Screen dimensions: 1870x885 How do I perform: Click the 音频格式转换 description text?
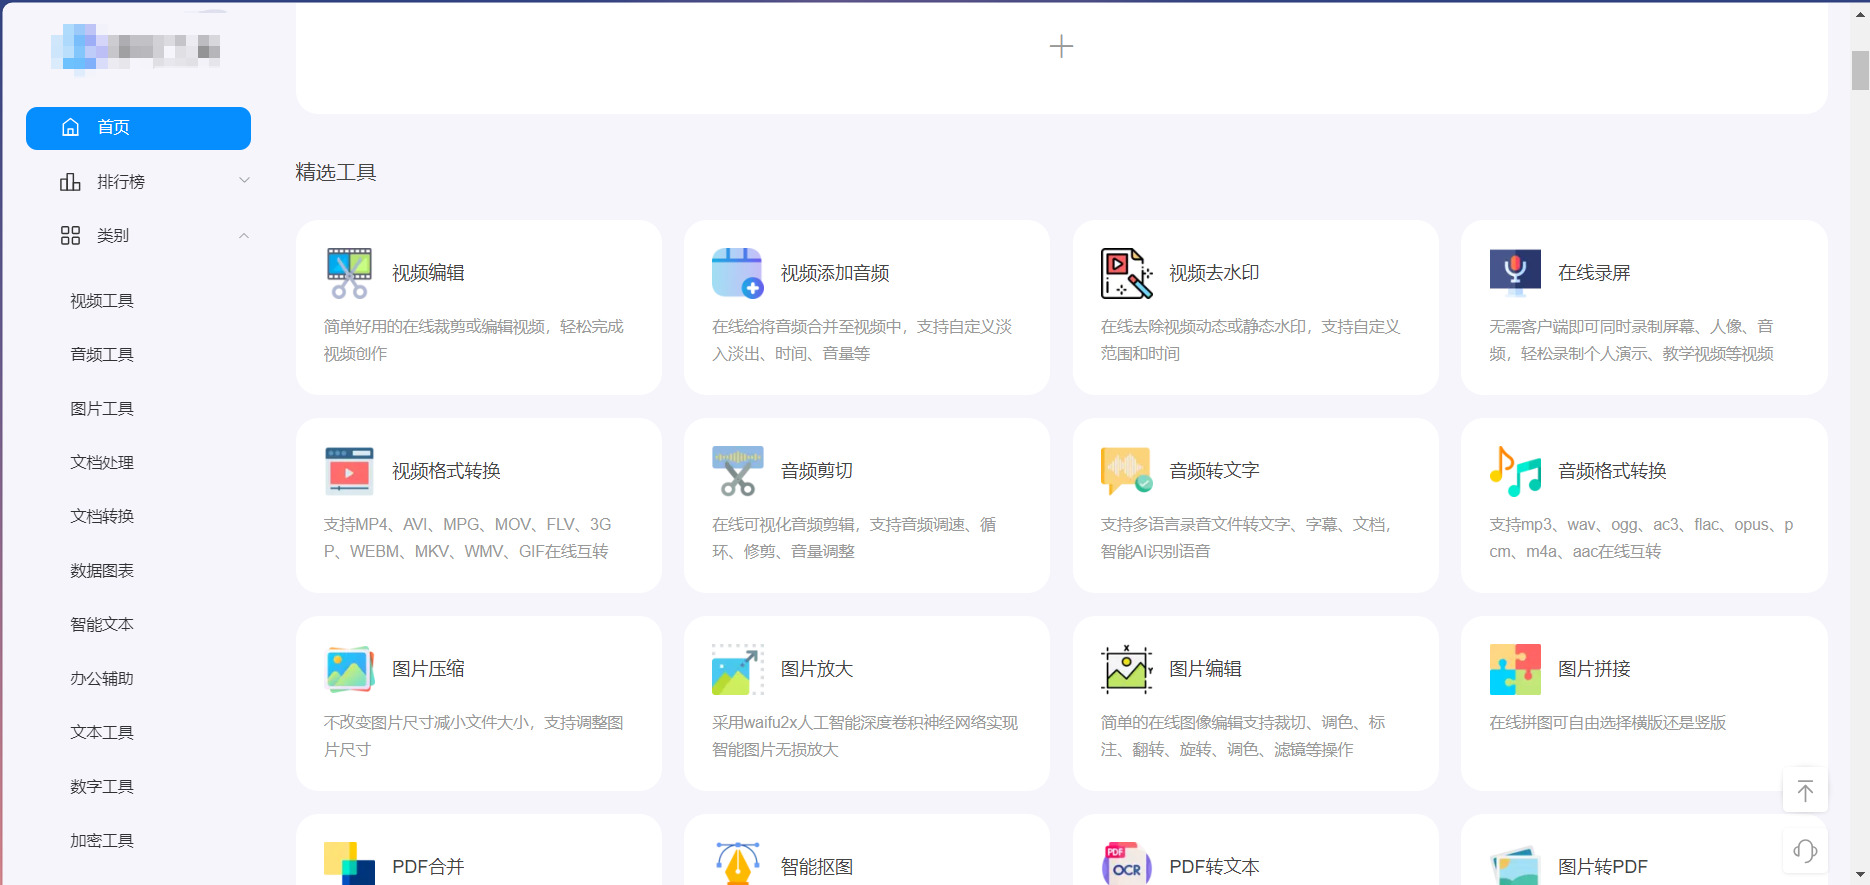click(x=1641, y=538)
